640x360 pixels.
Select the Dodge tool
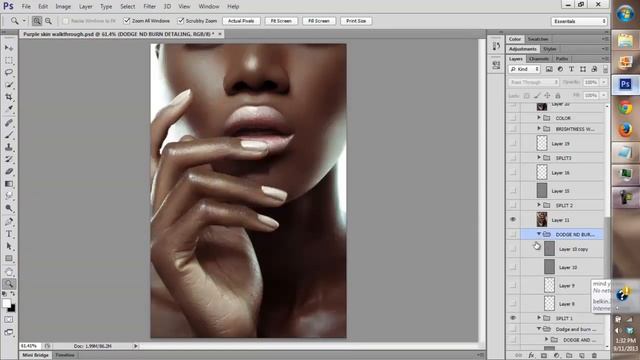9,208
